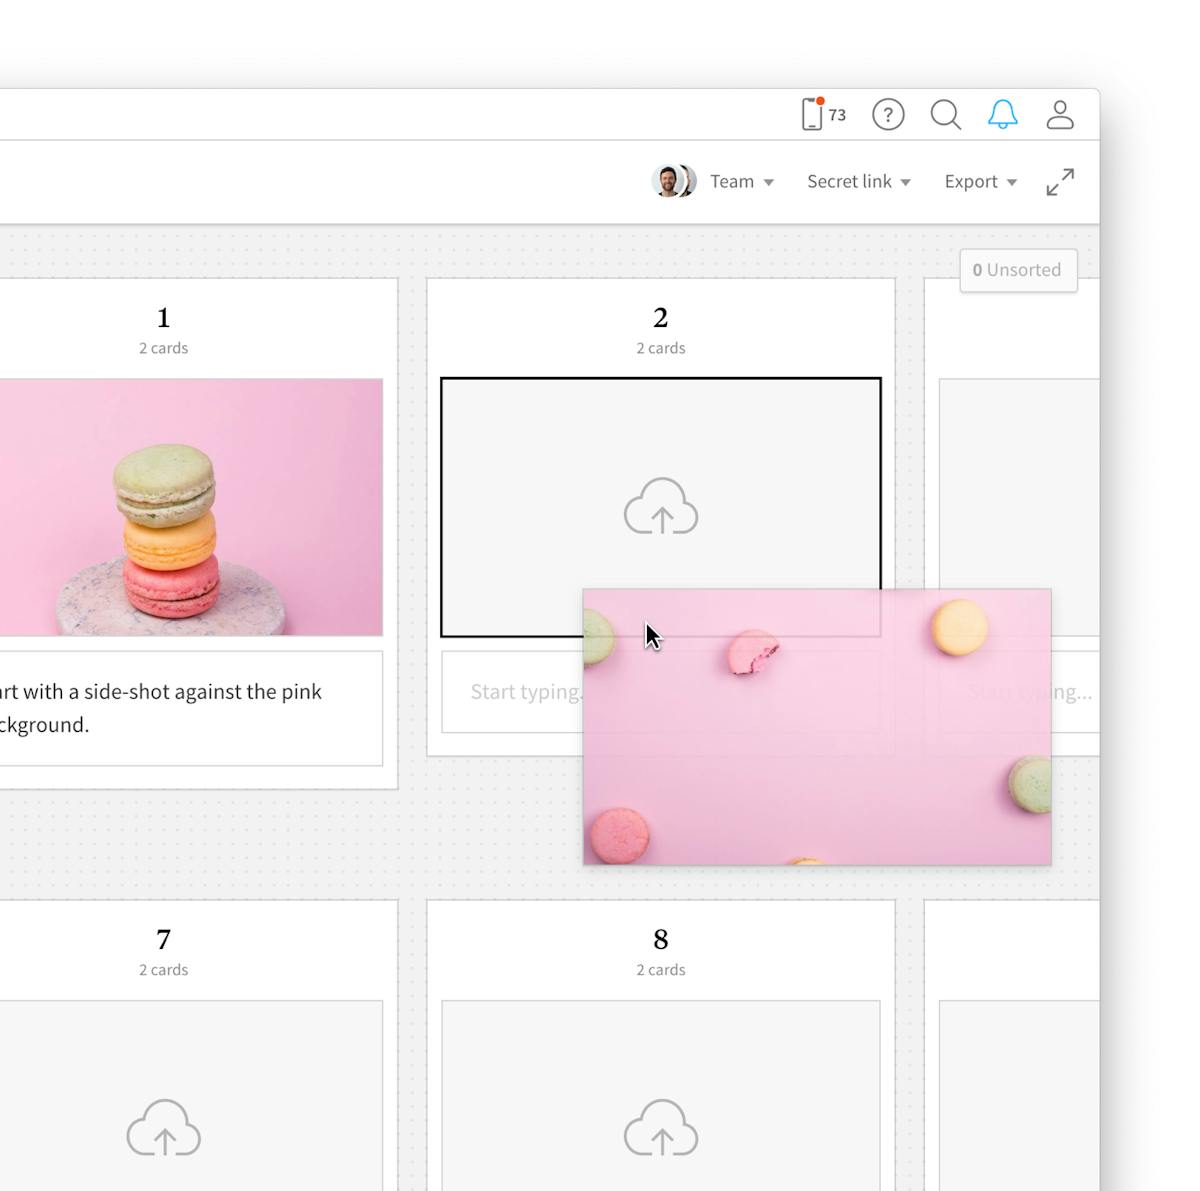Open search using the magnifier icon
This screenshot has width=1200, height=1191.
click(945, 114)
